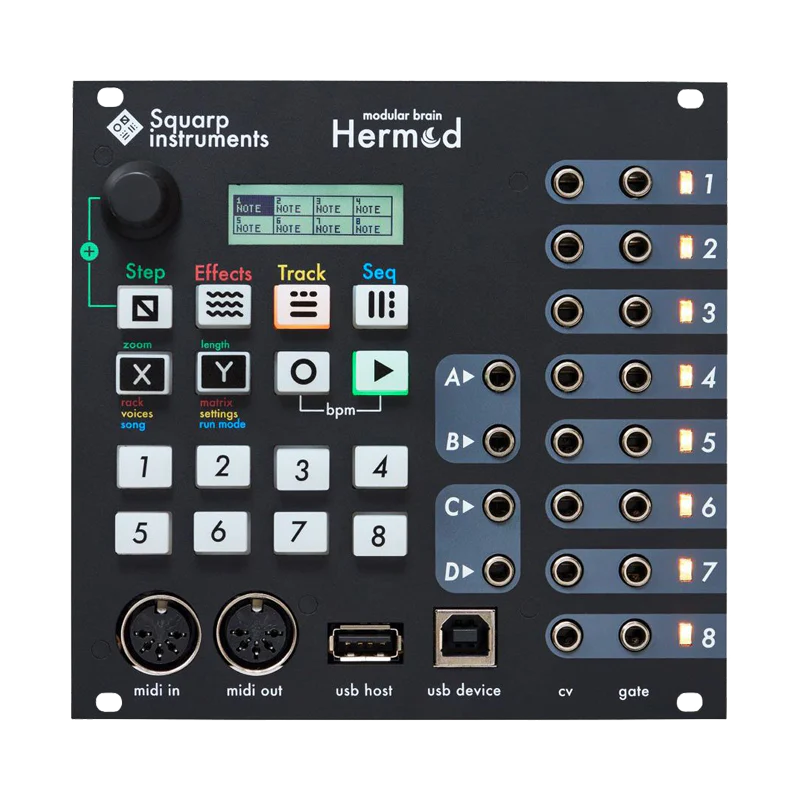Click the usb device port

pyautogui.click(x=465, y=637)
